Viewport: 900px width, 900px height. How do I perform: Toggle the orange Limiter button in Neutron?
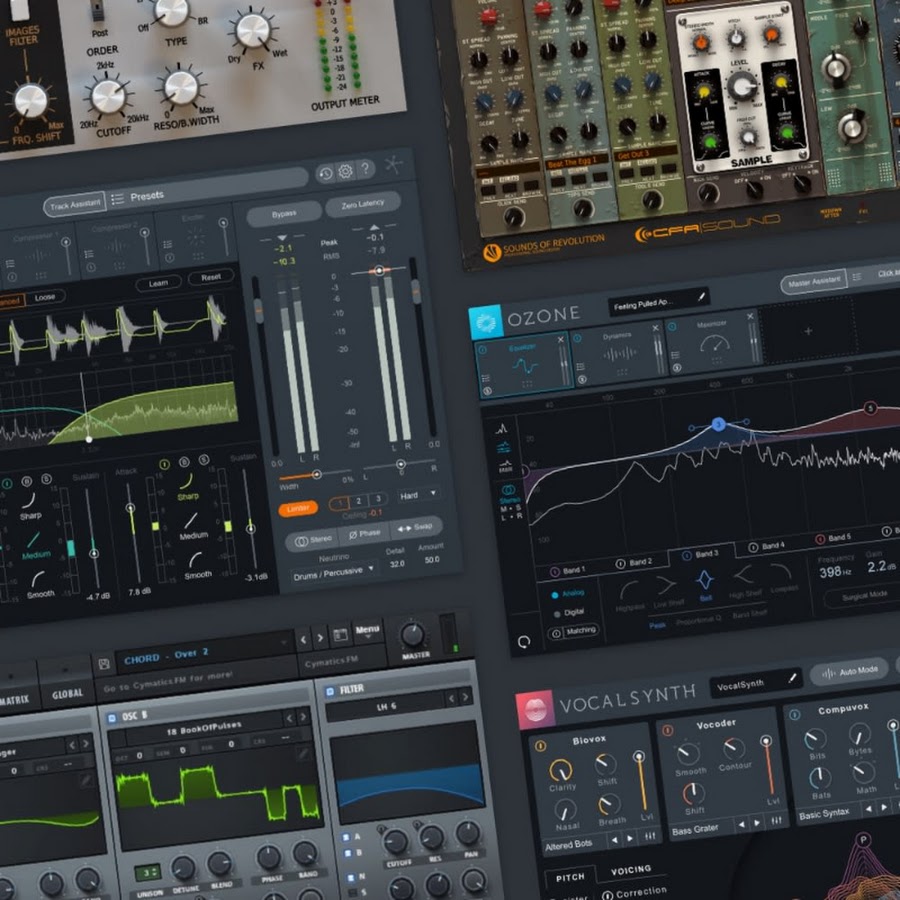[298, 509]
